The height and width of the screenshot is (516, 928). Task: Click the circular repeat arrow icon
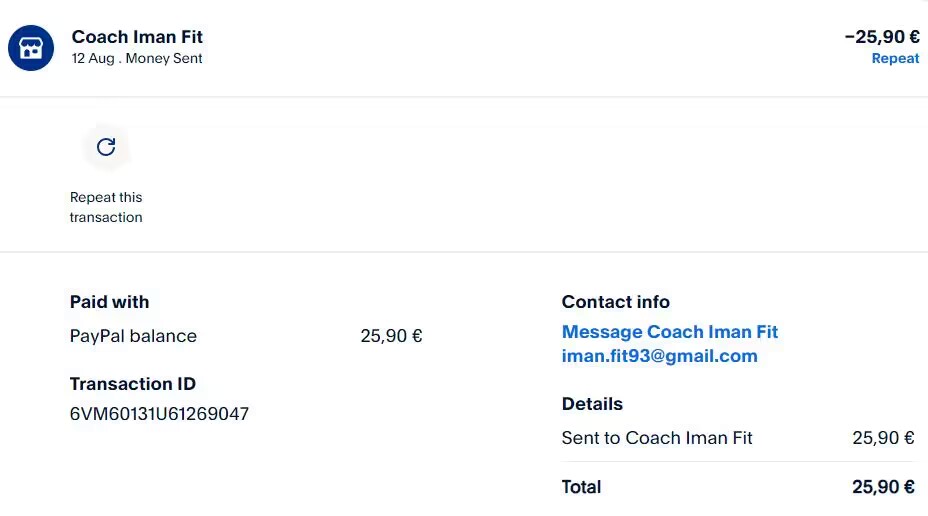[x=106, y=148]
